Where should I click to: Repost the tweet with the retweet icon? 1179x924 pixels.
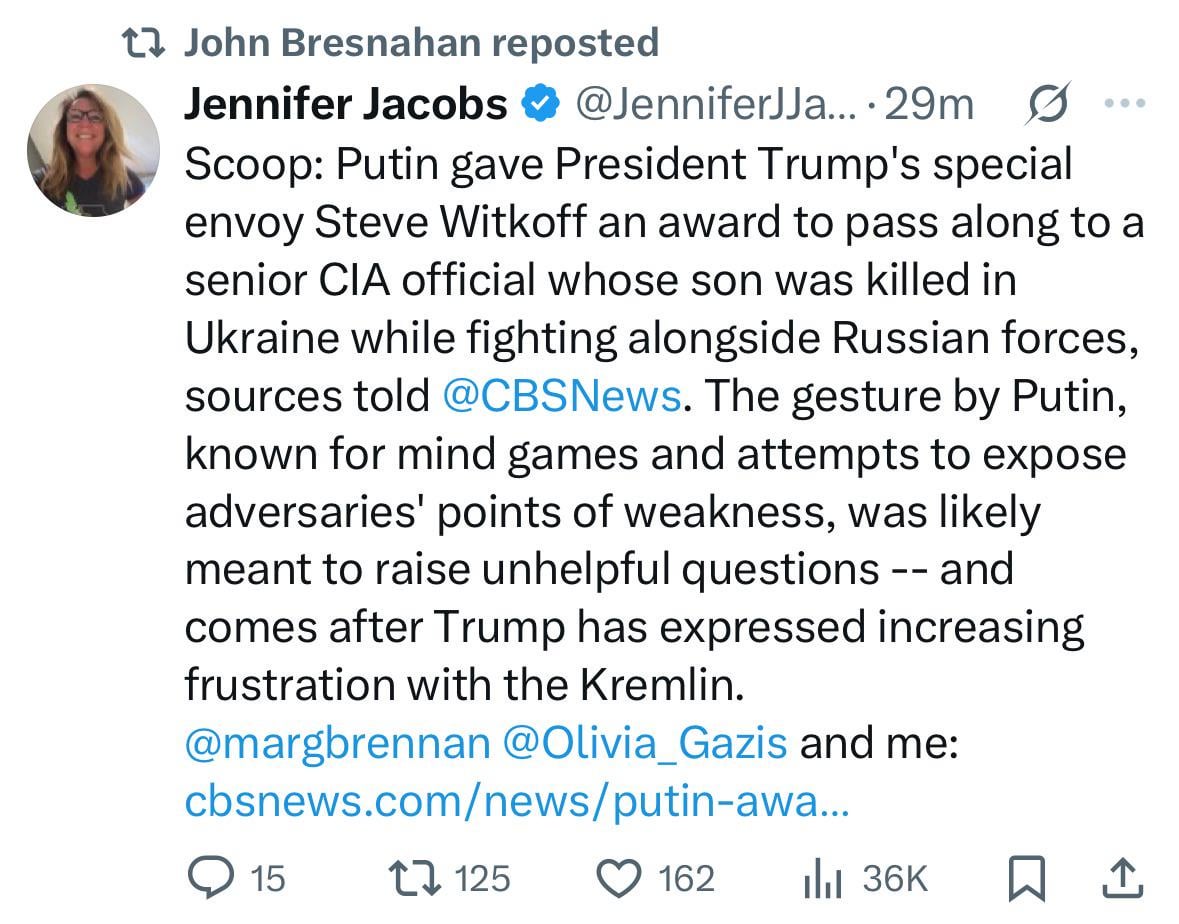pos(414,878)
